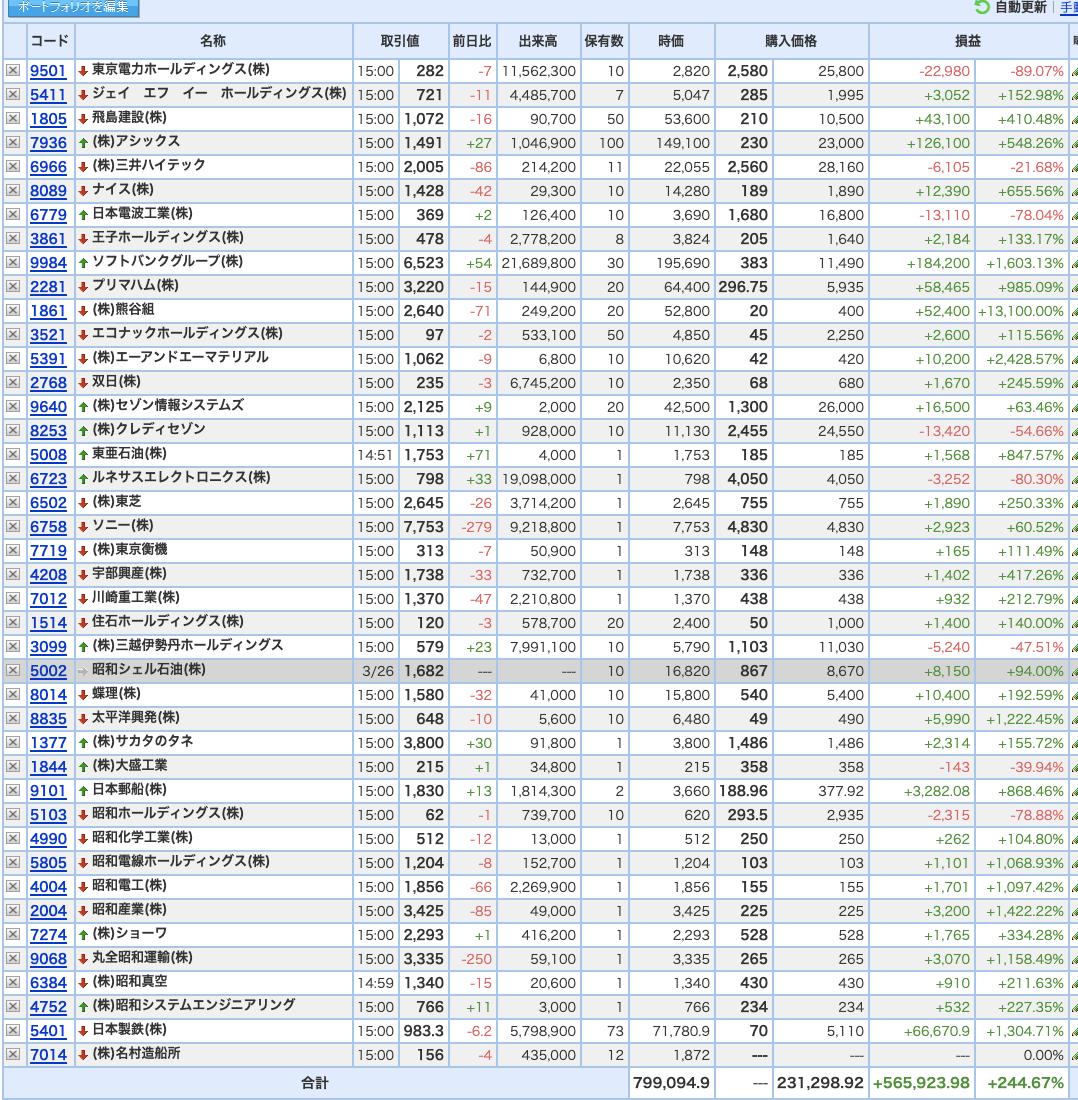
Task: Click loss value -22,980
Action: pos(944,71)
